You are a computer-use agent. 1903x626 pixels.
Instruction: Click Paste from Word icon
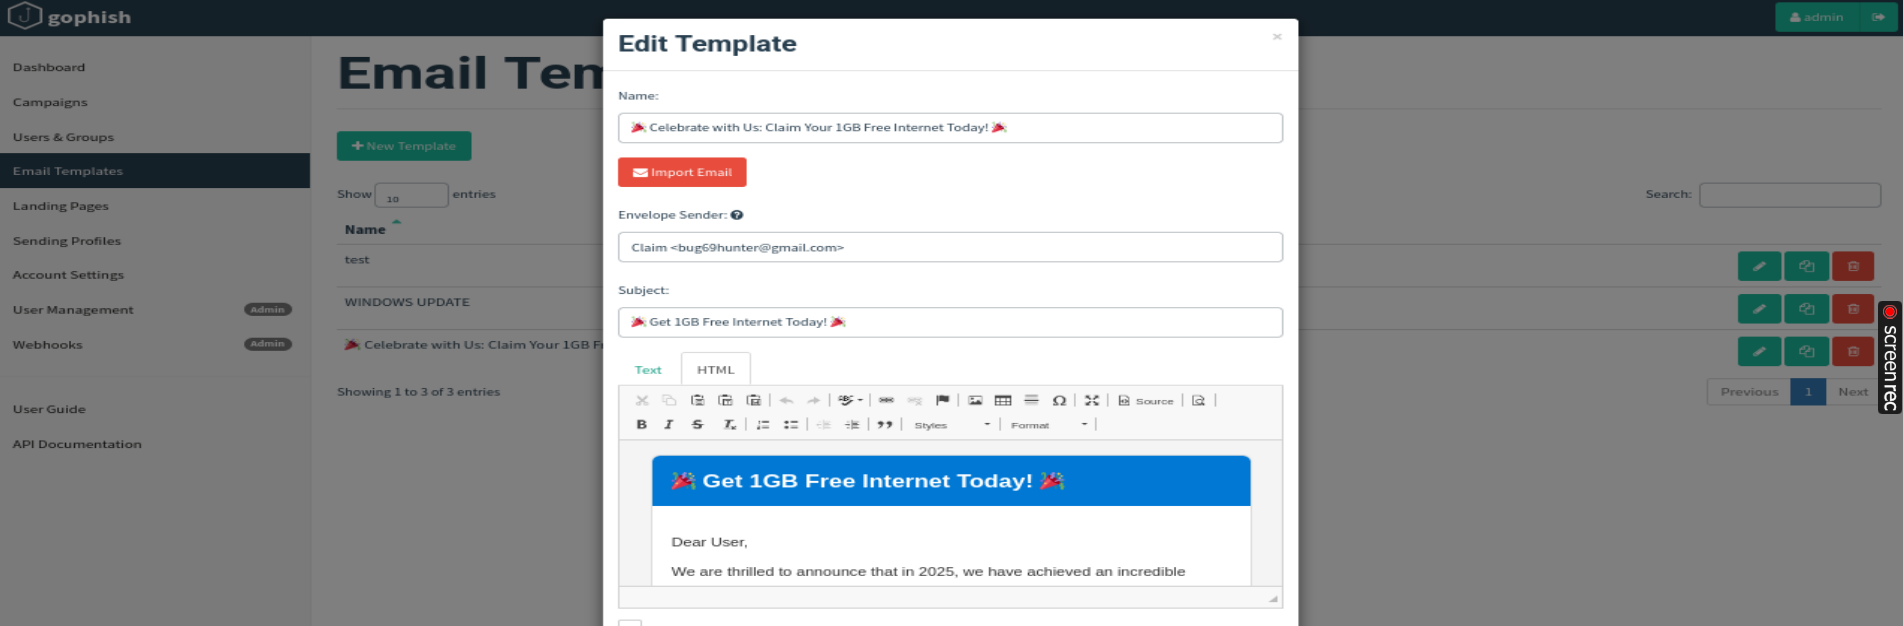753,400
